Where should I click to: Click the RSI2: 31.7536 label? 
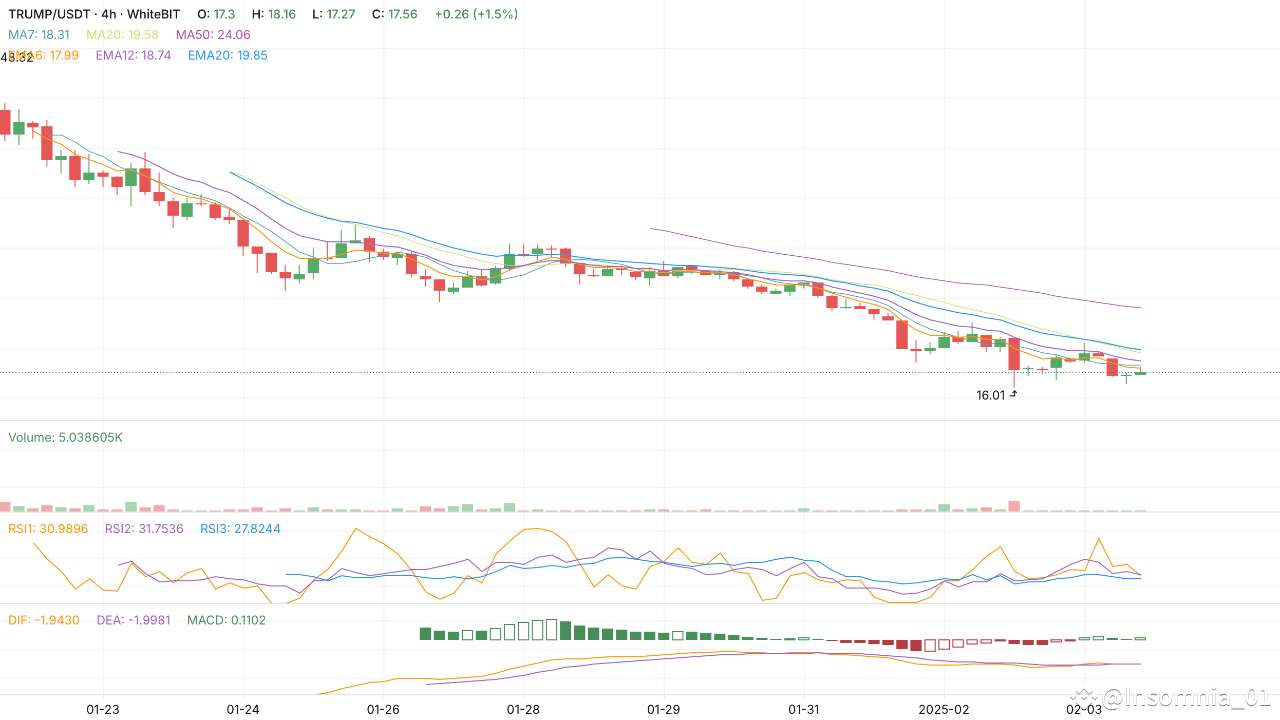point(144,528)
